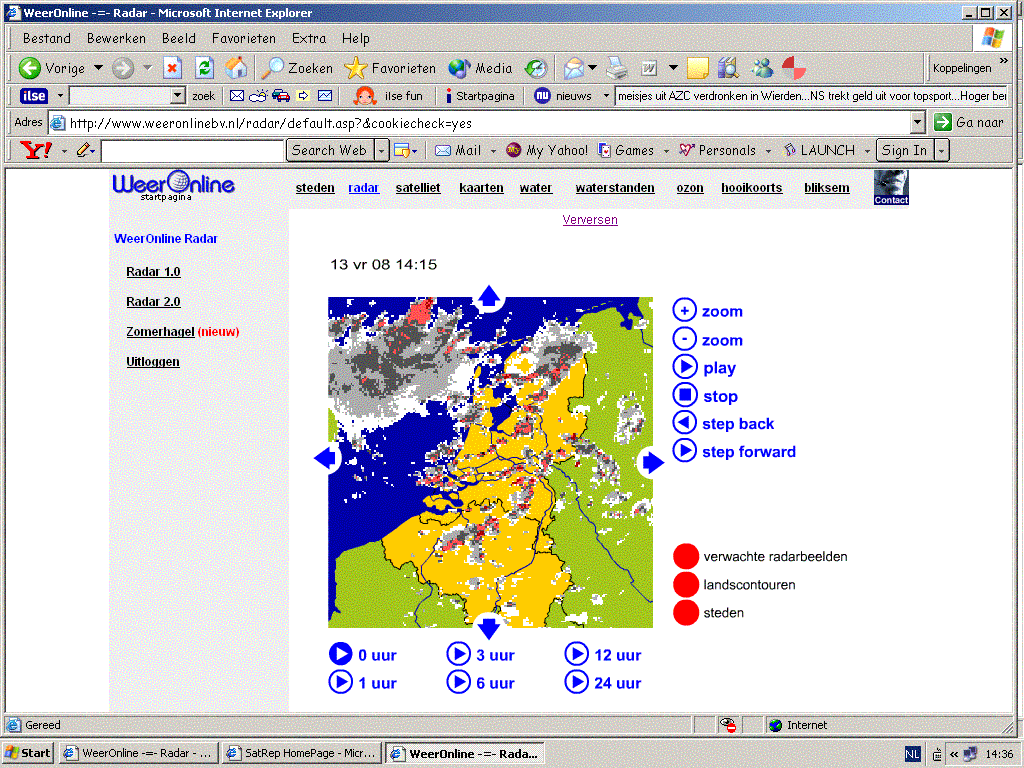1024x768 pixels.
Task: Click the Uitloggen link
Action: tap(153, 362)
